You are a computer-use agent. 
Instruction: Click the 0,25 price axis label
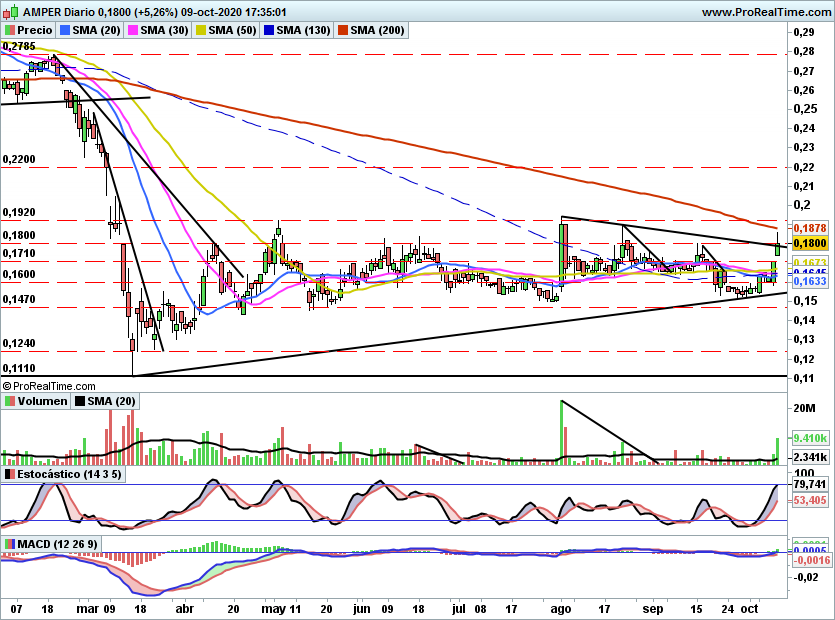click(x=805, y=109)
